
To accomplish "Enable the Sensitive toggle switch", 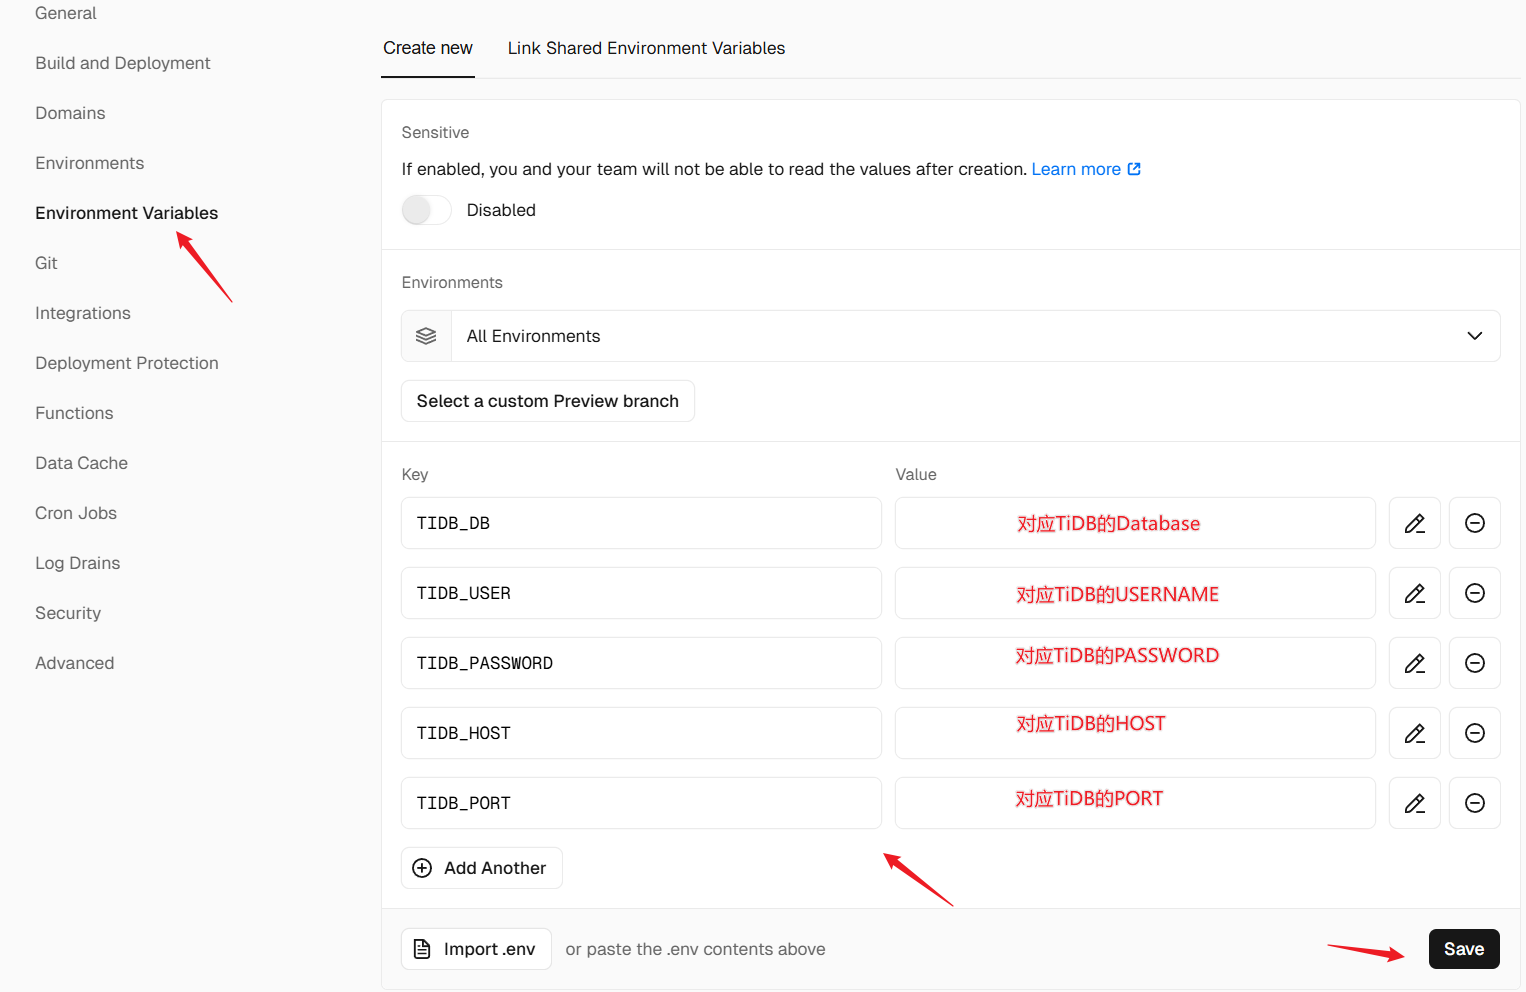I will (x=426, y=210).
